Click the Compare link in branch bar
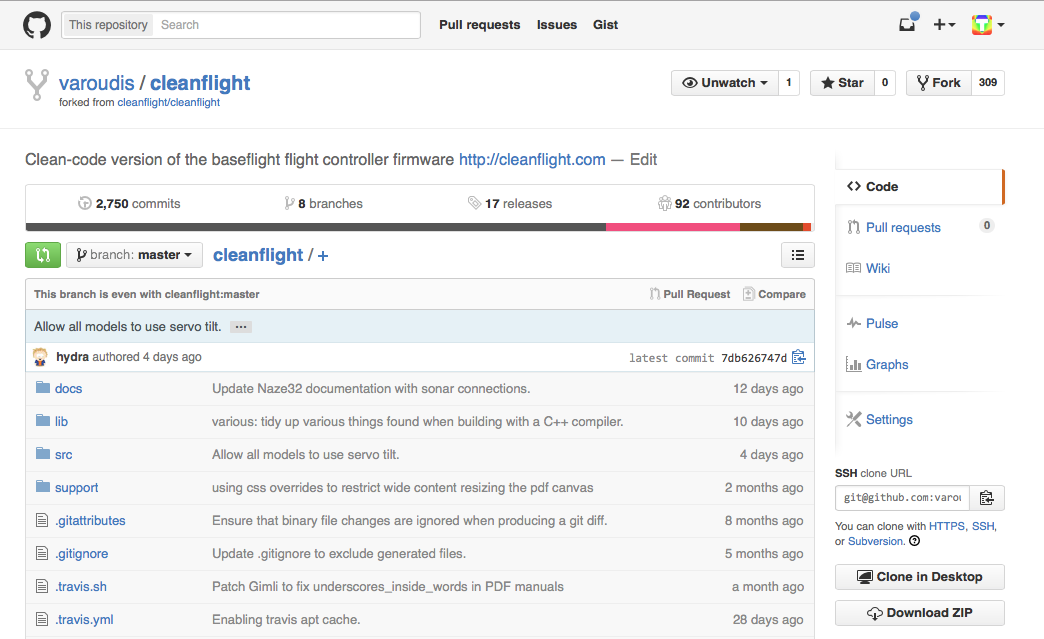 tap(774, 294)
